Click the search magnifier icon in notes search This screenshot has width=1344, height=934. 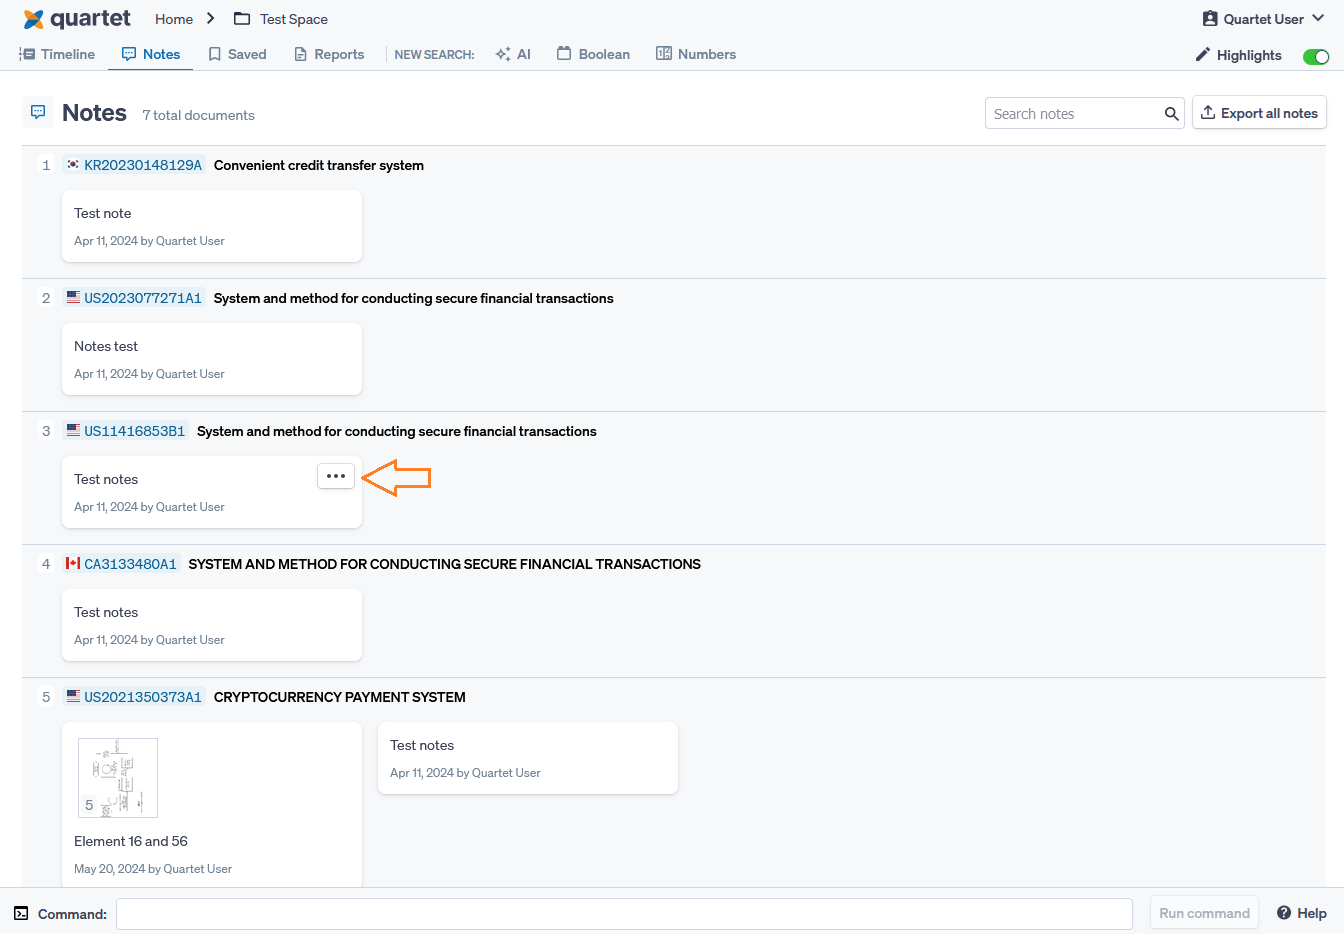tap(1171, 114)
